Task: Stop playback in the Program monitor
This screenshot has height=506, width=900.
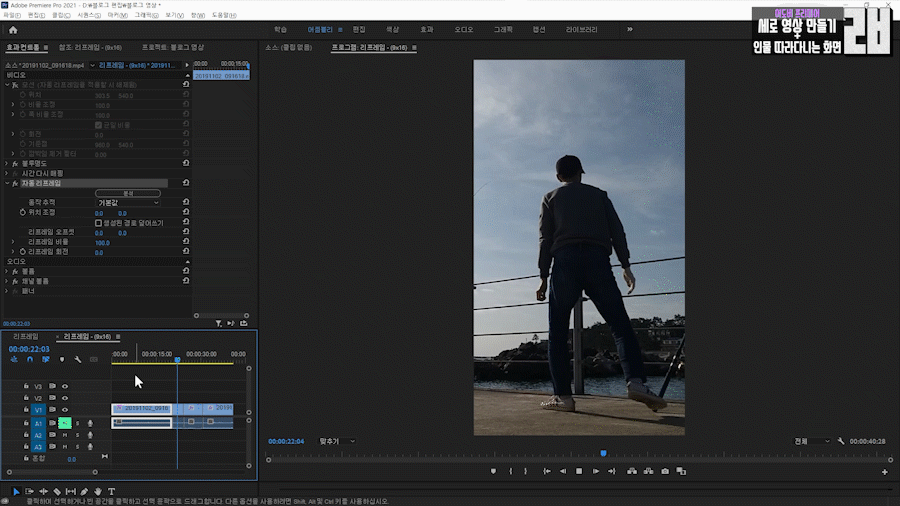Action: 579,471
